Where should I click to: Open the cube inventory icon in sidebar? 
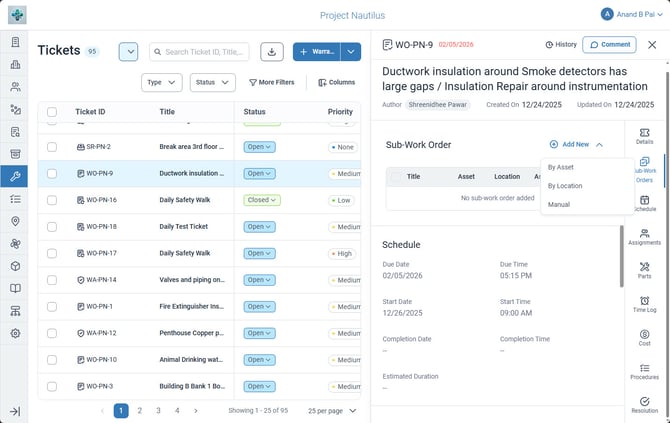(x=15, y=266)
